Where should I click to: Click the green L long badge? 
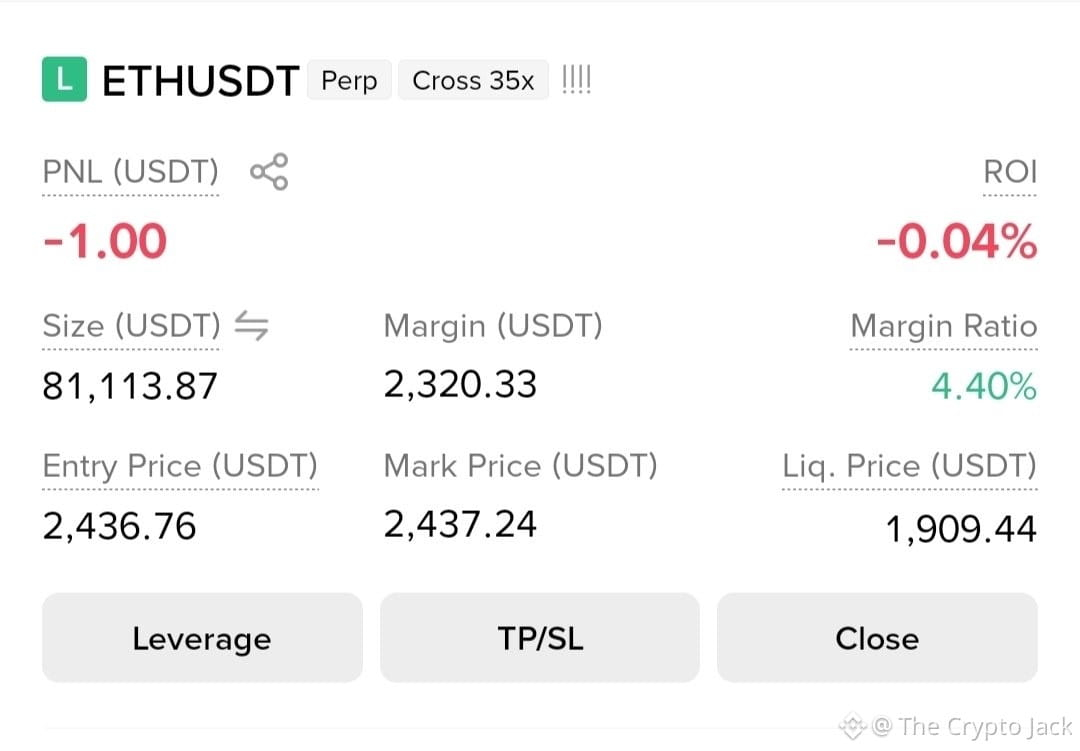65,79
